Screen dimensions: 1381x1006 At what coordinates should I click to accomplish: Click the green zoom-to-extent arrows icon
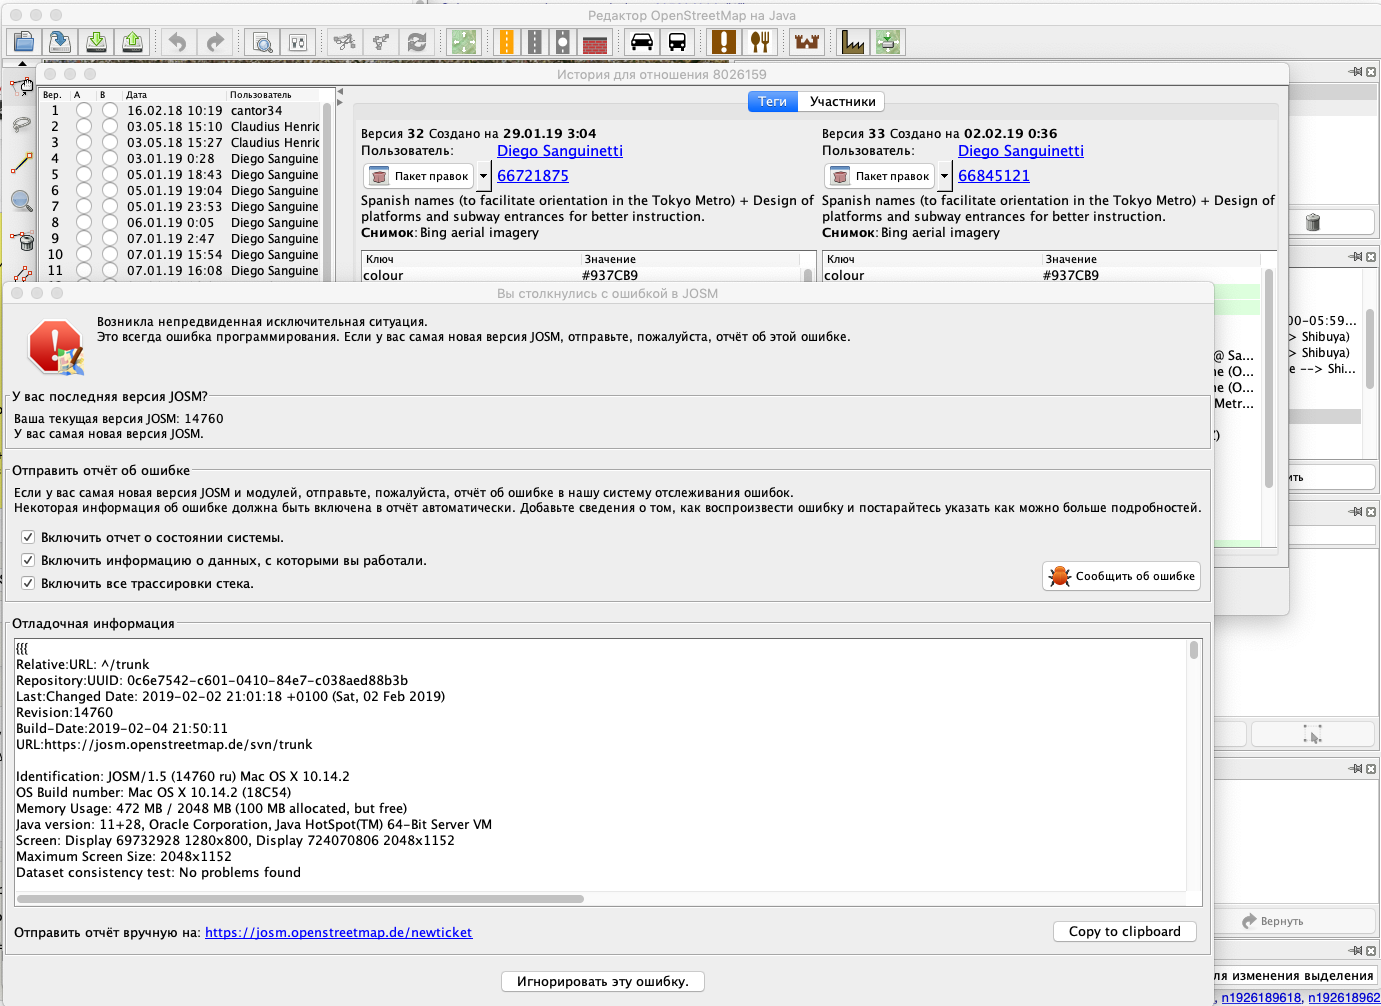coord(464,42)
